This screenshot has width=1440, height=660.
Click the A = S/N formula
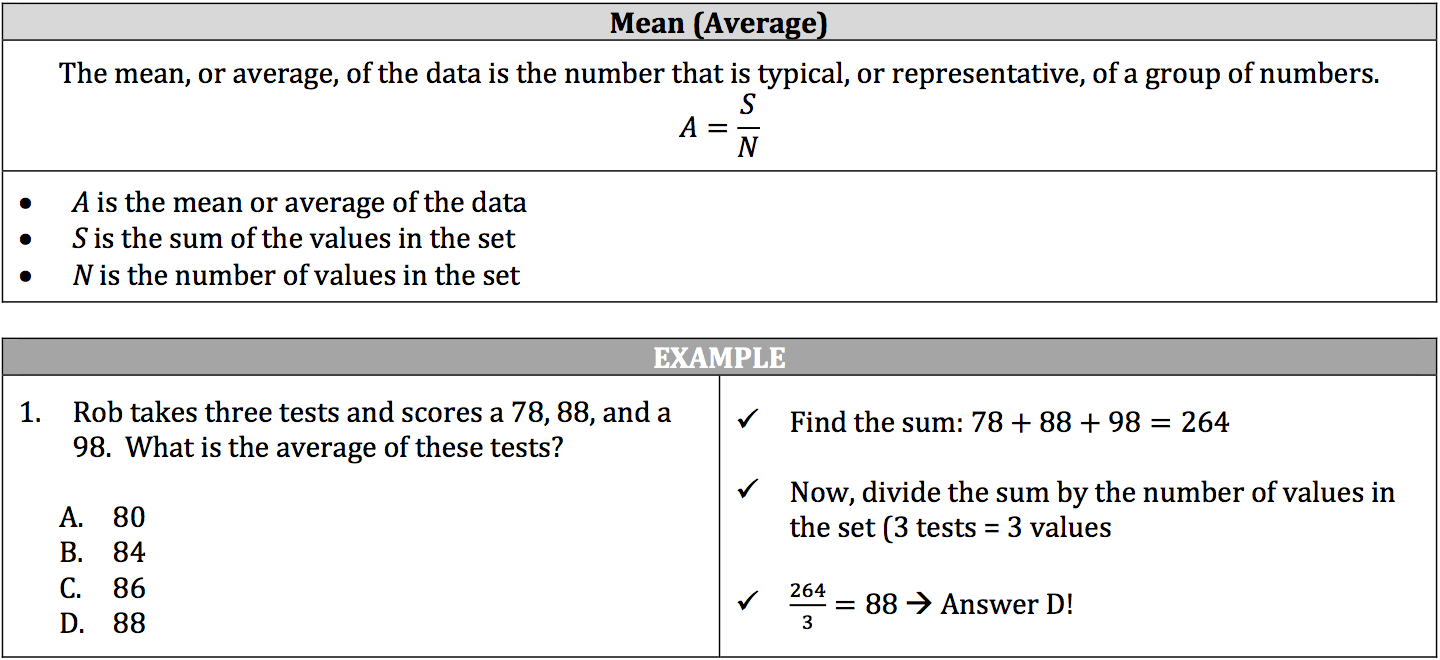point(719,128)
